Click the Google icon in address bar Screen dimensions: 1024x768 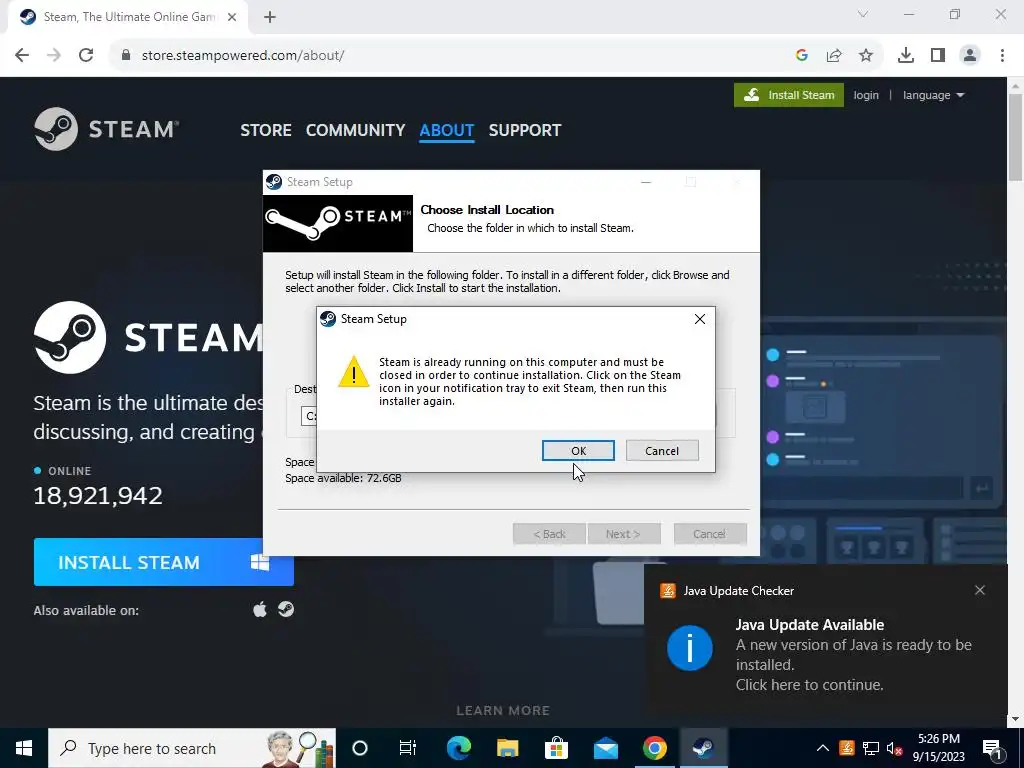click(x=801, y=55)
